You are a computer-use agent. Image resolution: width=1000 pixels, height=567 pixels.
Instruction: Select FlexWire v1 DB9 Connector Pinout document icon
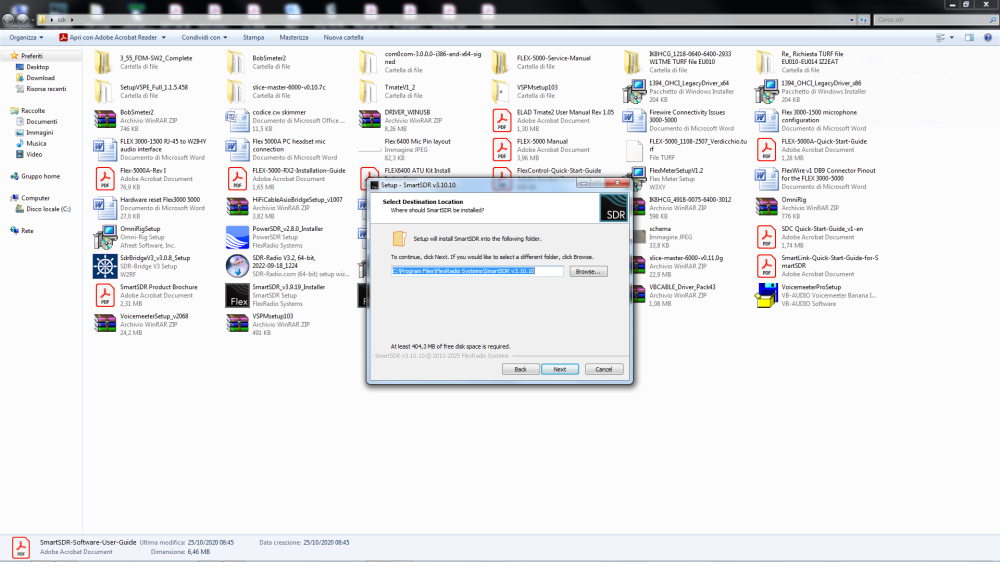766,179
